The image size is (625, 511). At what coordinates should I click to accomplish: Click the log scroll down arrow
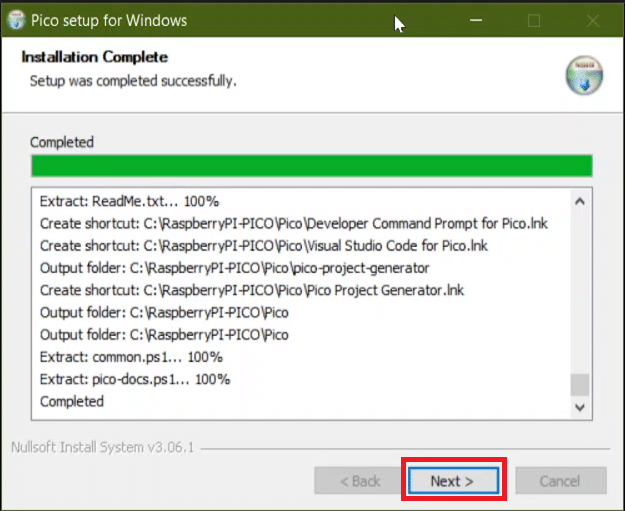(x=580, y=407)
